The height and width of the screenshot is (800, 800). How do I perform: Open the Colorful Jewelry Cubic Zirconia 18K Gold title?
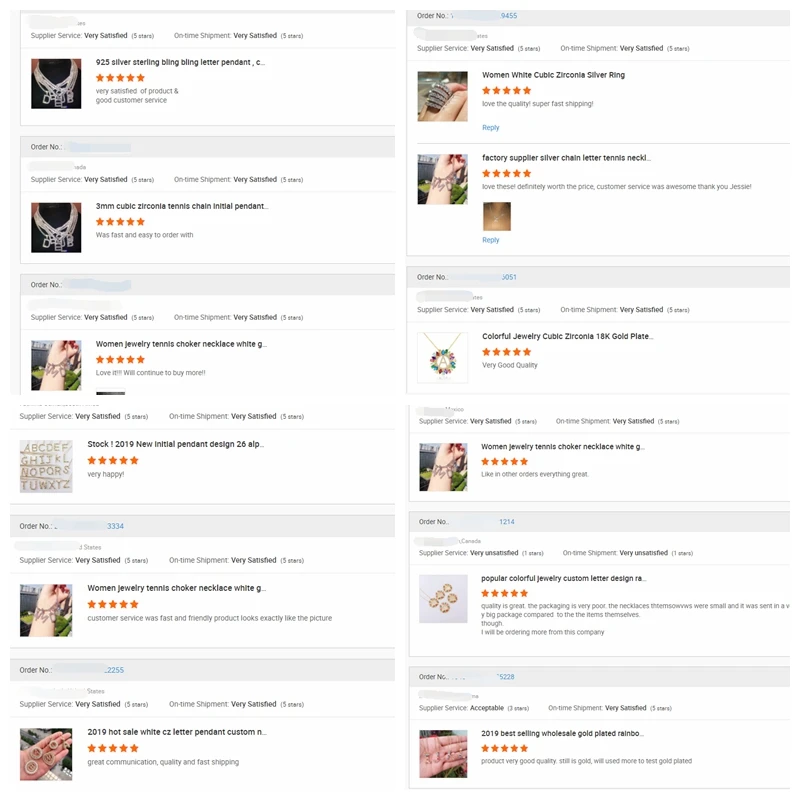pos(567,336)
